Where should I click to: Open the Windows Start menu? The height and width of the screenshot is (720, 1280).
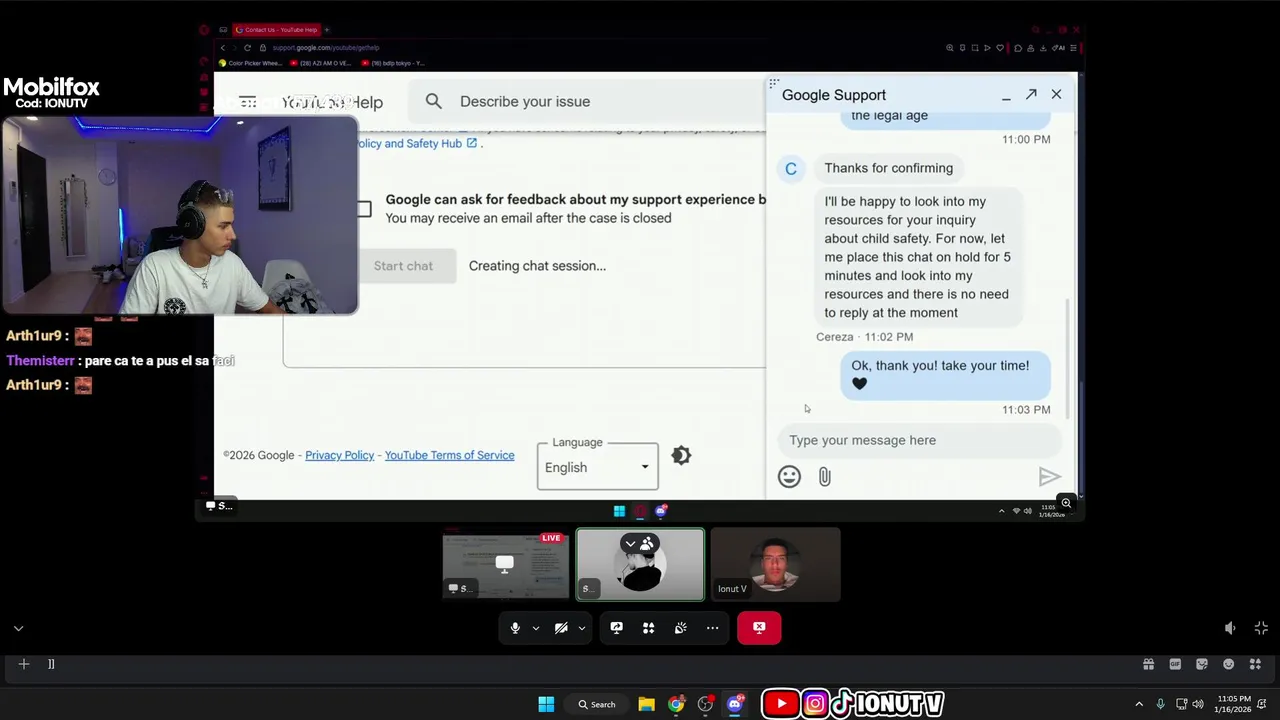click(546, 704)
